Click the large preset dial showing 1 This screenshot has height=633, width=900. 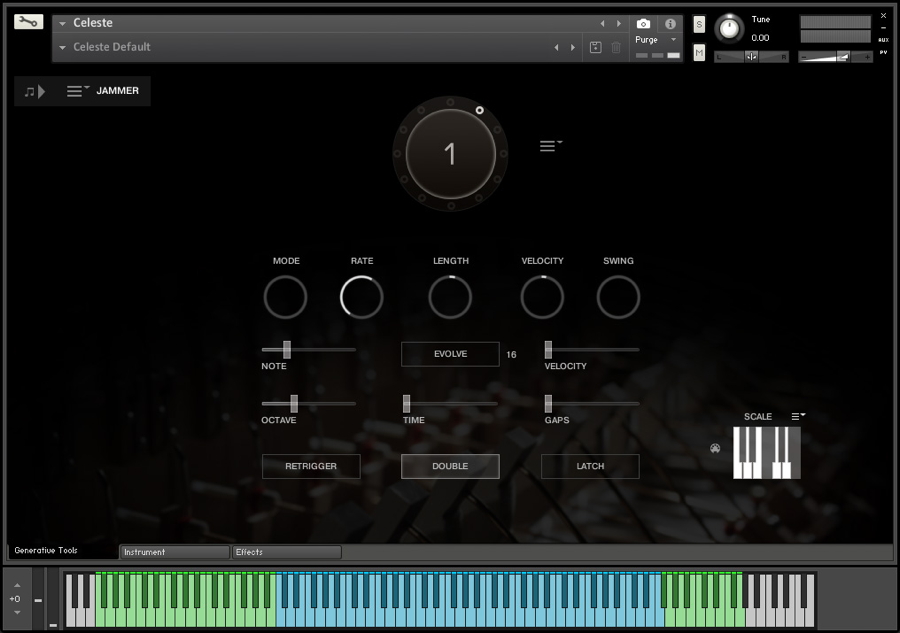450,154
